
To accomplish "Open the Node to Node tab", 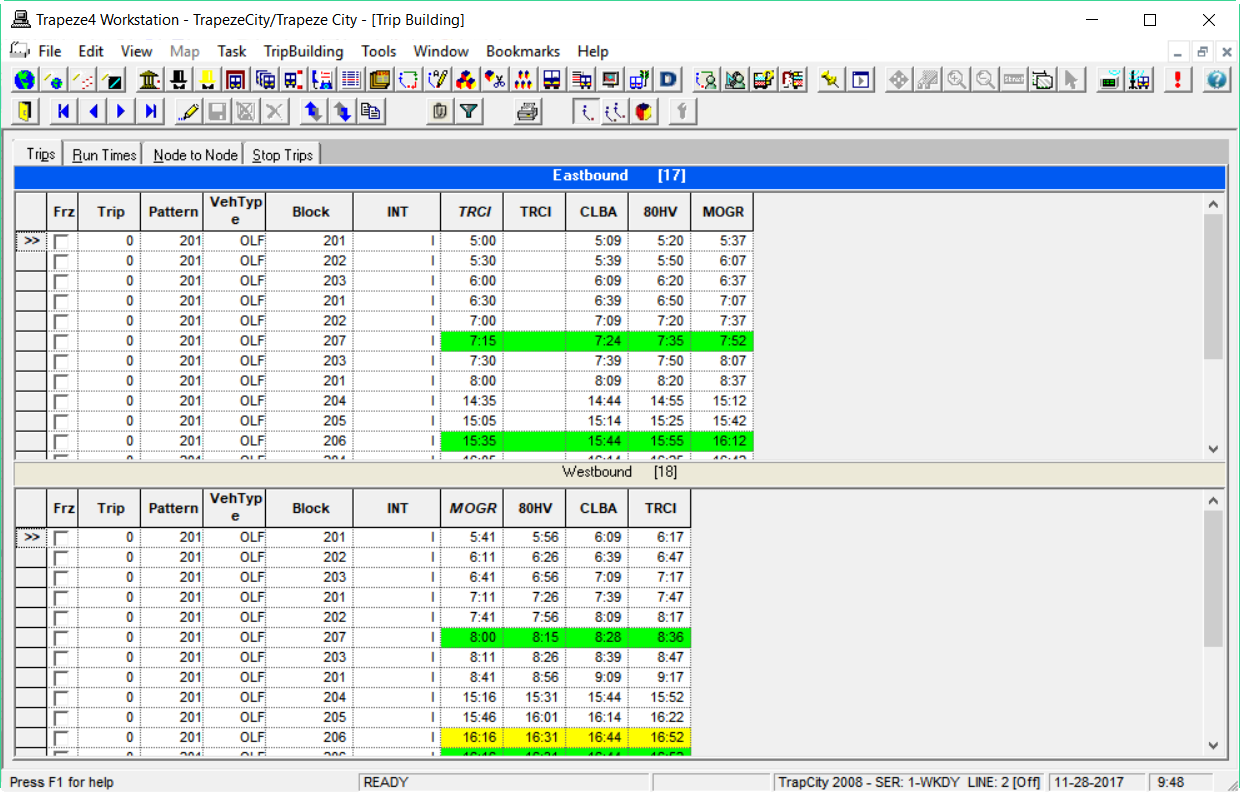I will coord(195,154).
